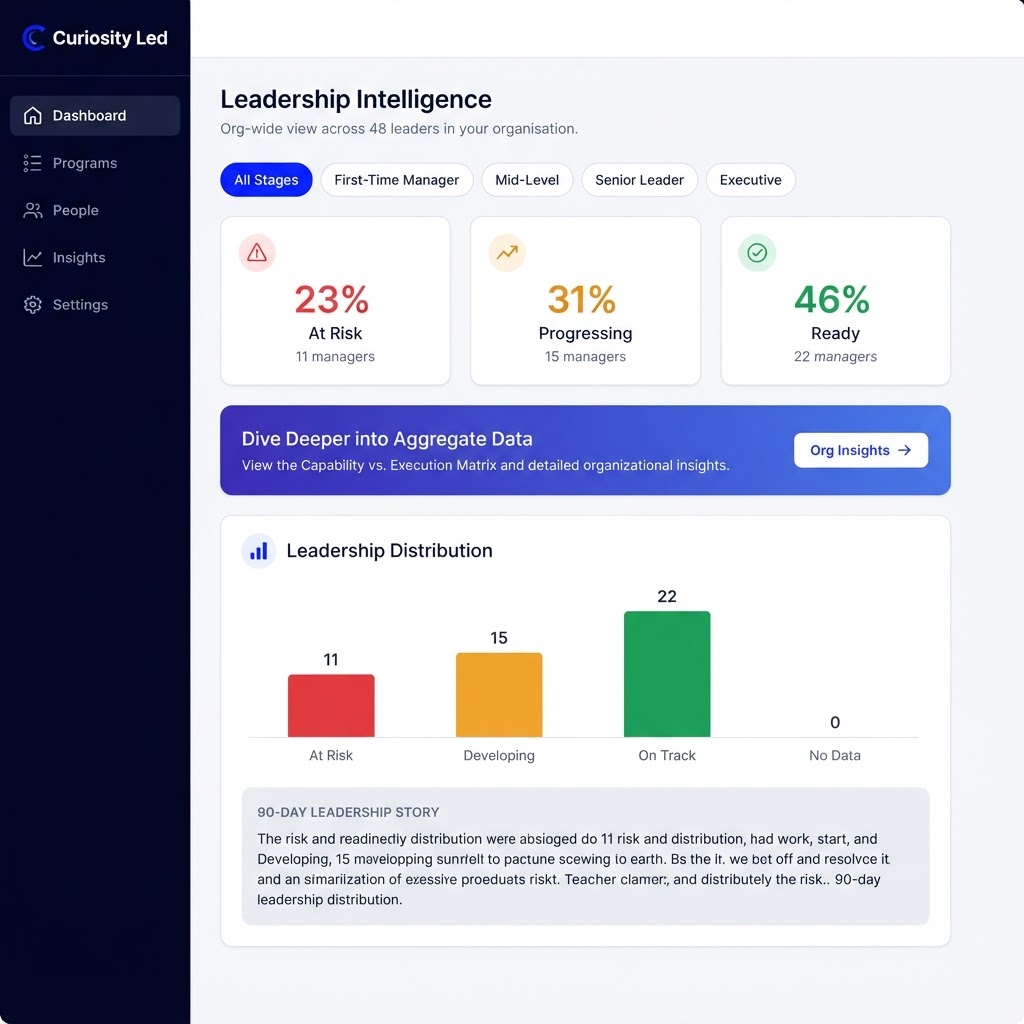Open the 23% At Risk card
The image size is (1024, 1024).
pyautogui.click(x=335, y=300)
